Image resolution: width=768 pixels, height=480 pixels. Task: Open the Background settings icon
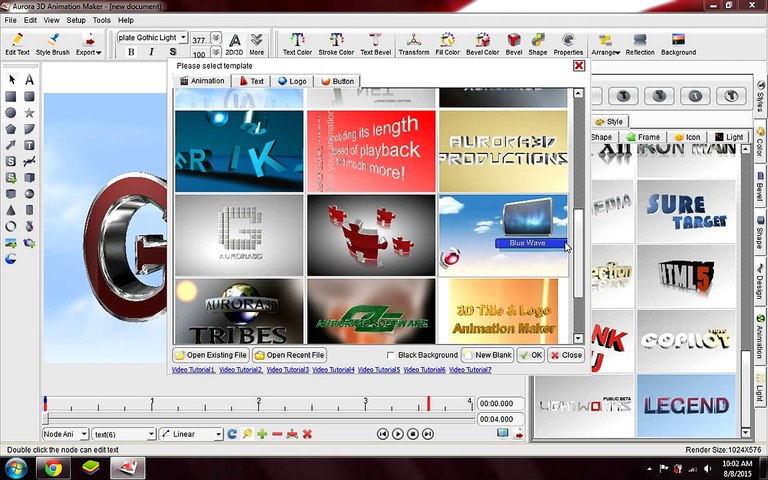coord(678,44)
